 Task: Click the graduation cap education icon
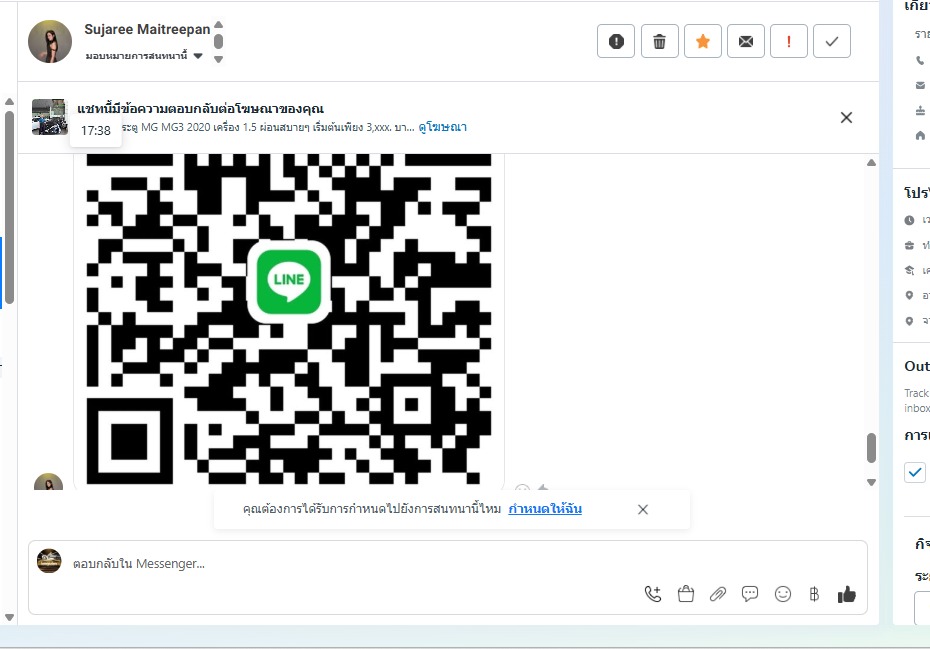(x=909, y=271)
